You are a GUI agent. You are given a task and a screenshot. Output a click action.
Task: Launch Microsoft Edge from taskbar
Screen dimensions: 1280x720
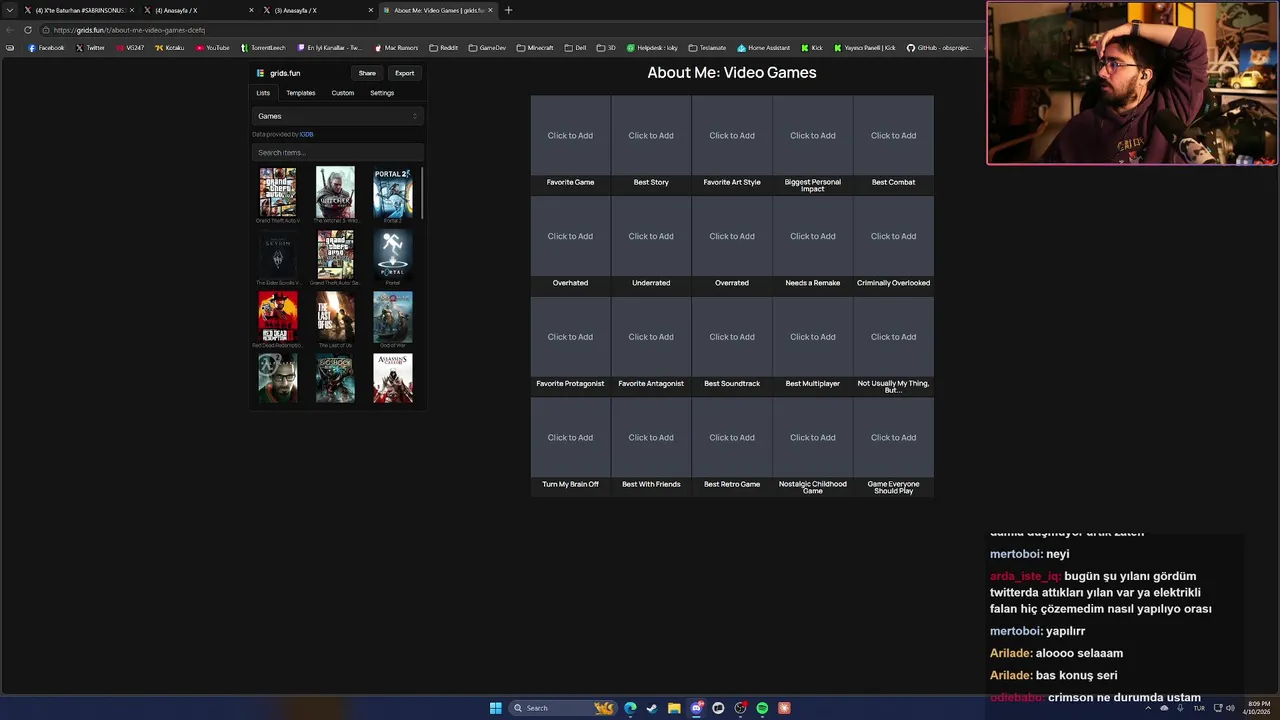tap(630, 708)
